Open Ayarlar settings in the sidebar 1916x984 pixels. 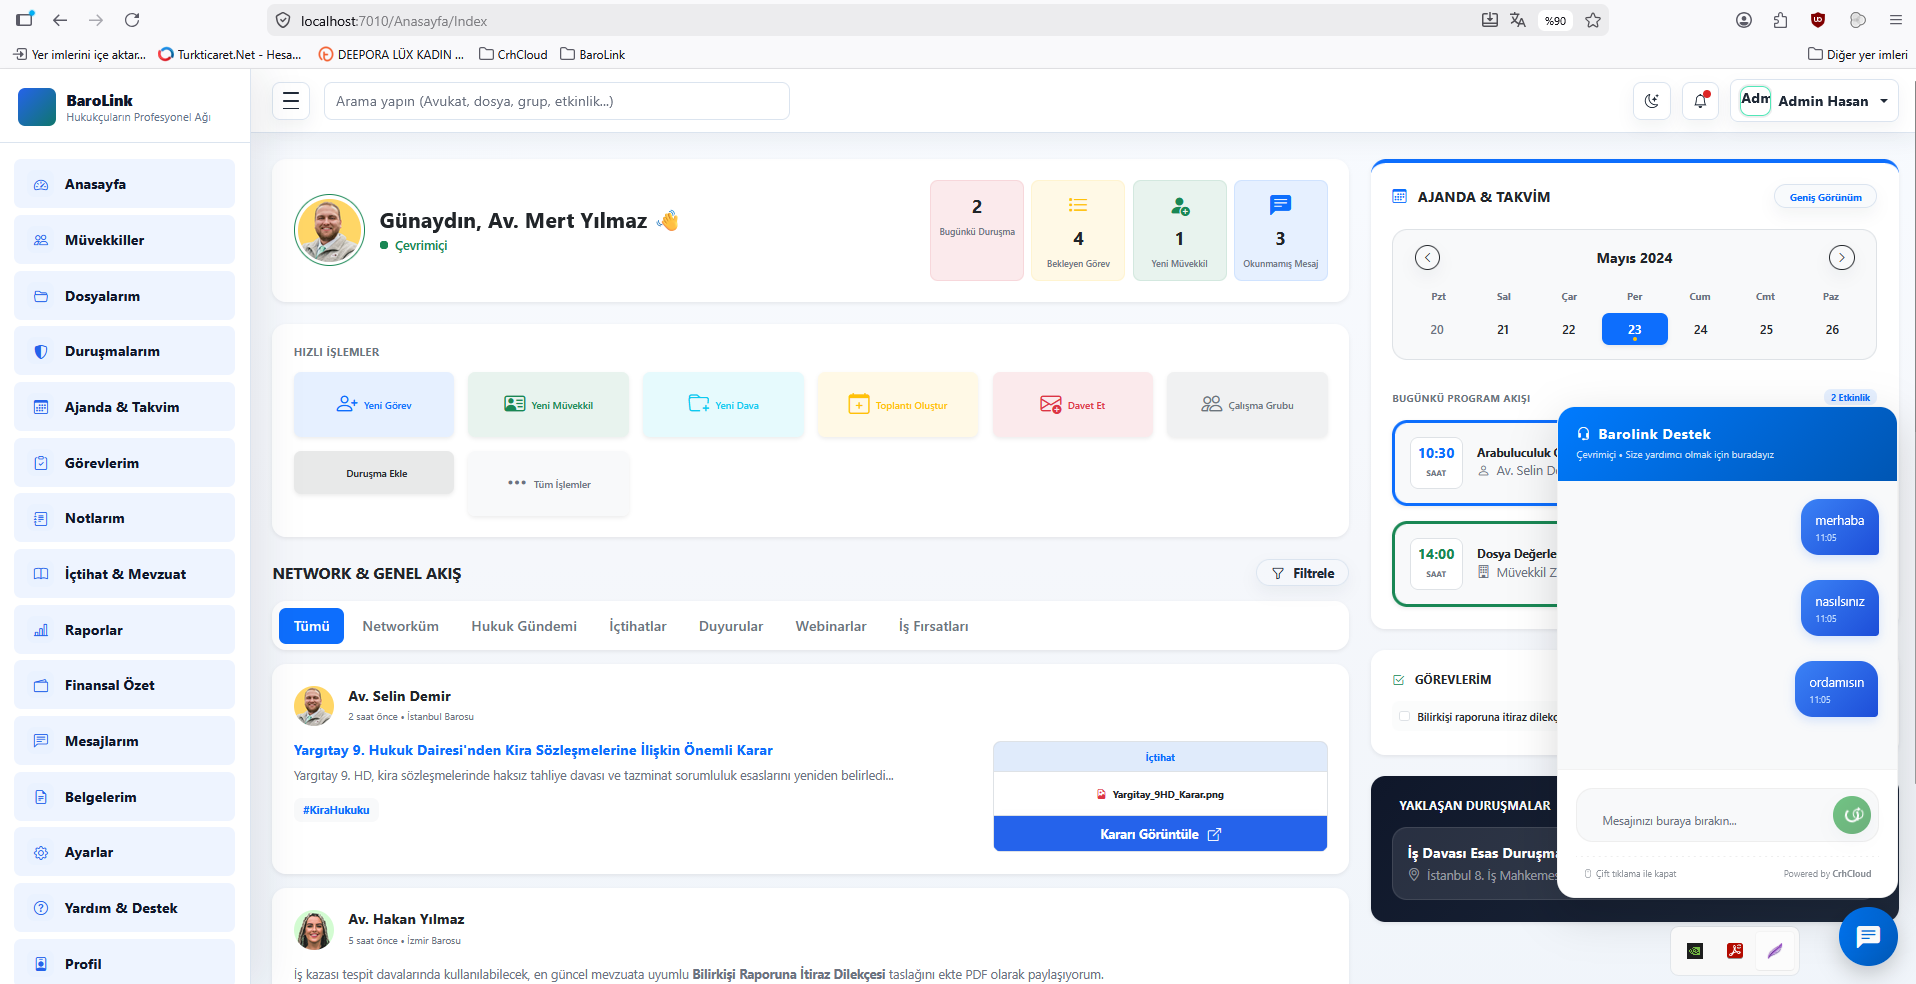click(125, 852)
